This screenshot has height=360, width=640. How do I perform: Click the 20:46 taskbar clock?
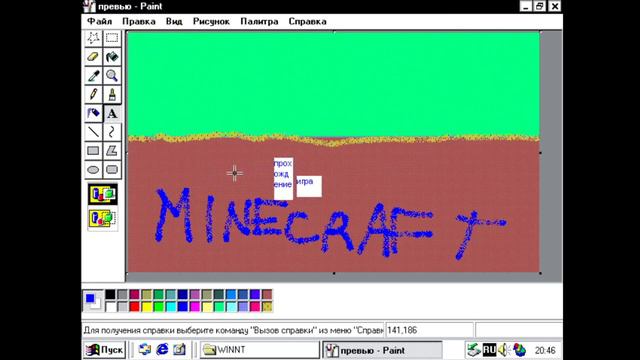[x=545, y=350]
